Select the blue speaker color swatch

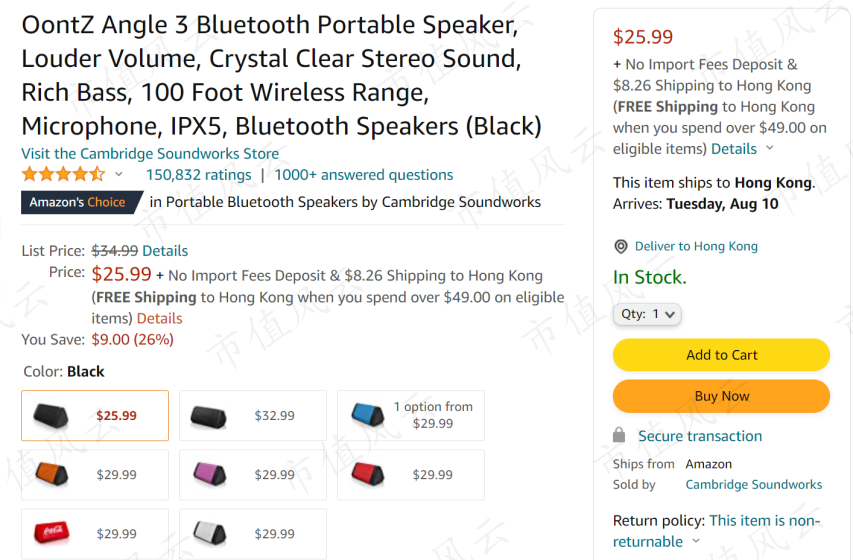pos(411,415)
